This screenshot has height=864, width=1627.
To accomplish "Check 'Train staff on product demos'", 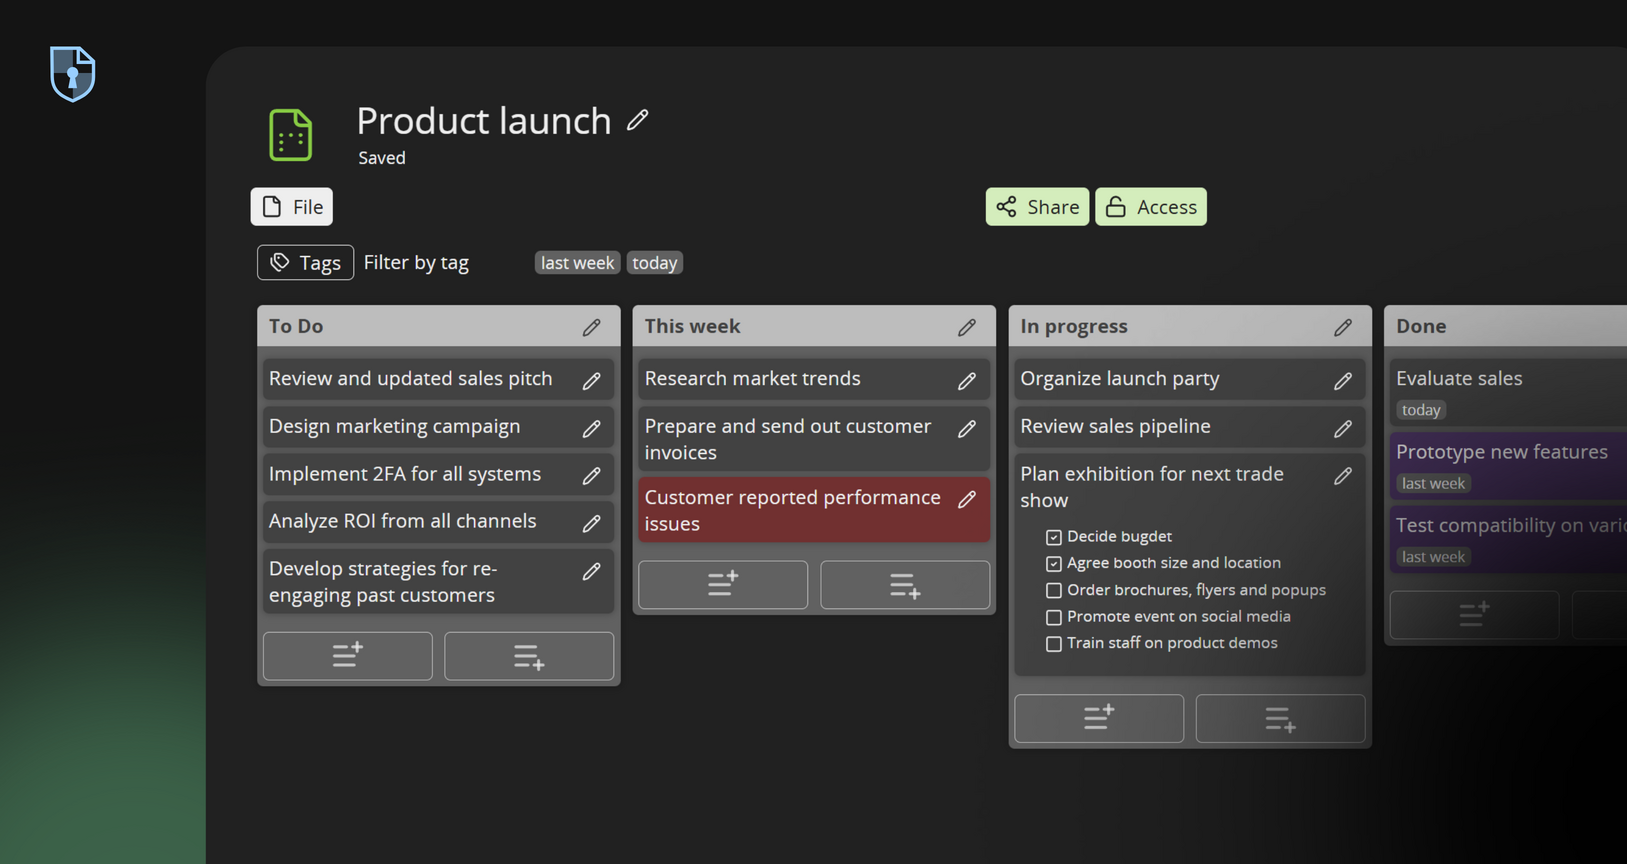I will (1053, 644).
